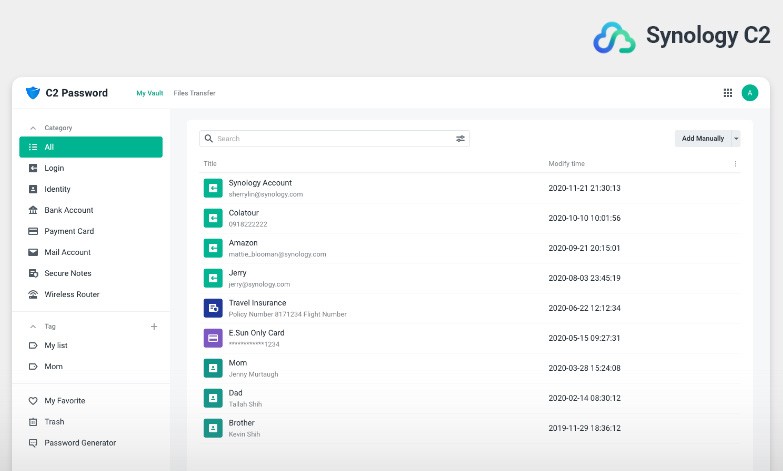Open the Trash
783x471 pixels.
pyautogui.click(x=91, y=422)
